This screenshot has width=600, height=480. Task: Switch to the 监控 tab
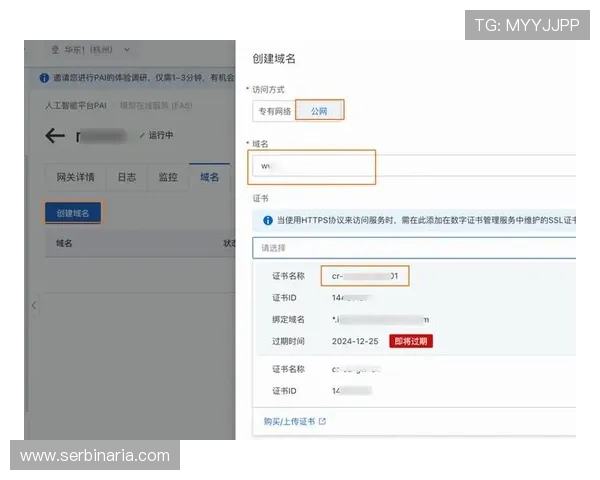coord(168,177)
